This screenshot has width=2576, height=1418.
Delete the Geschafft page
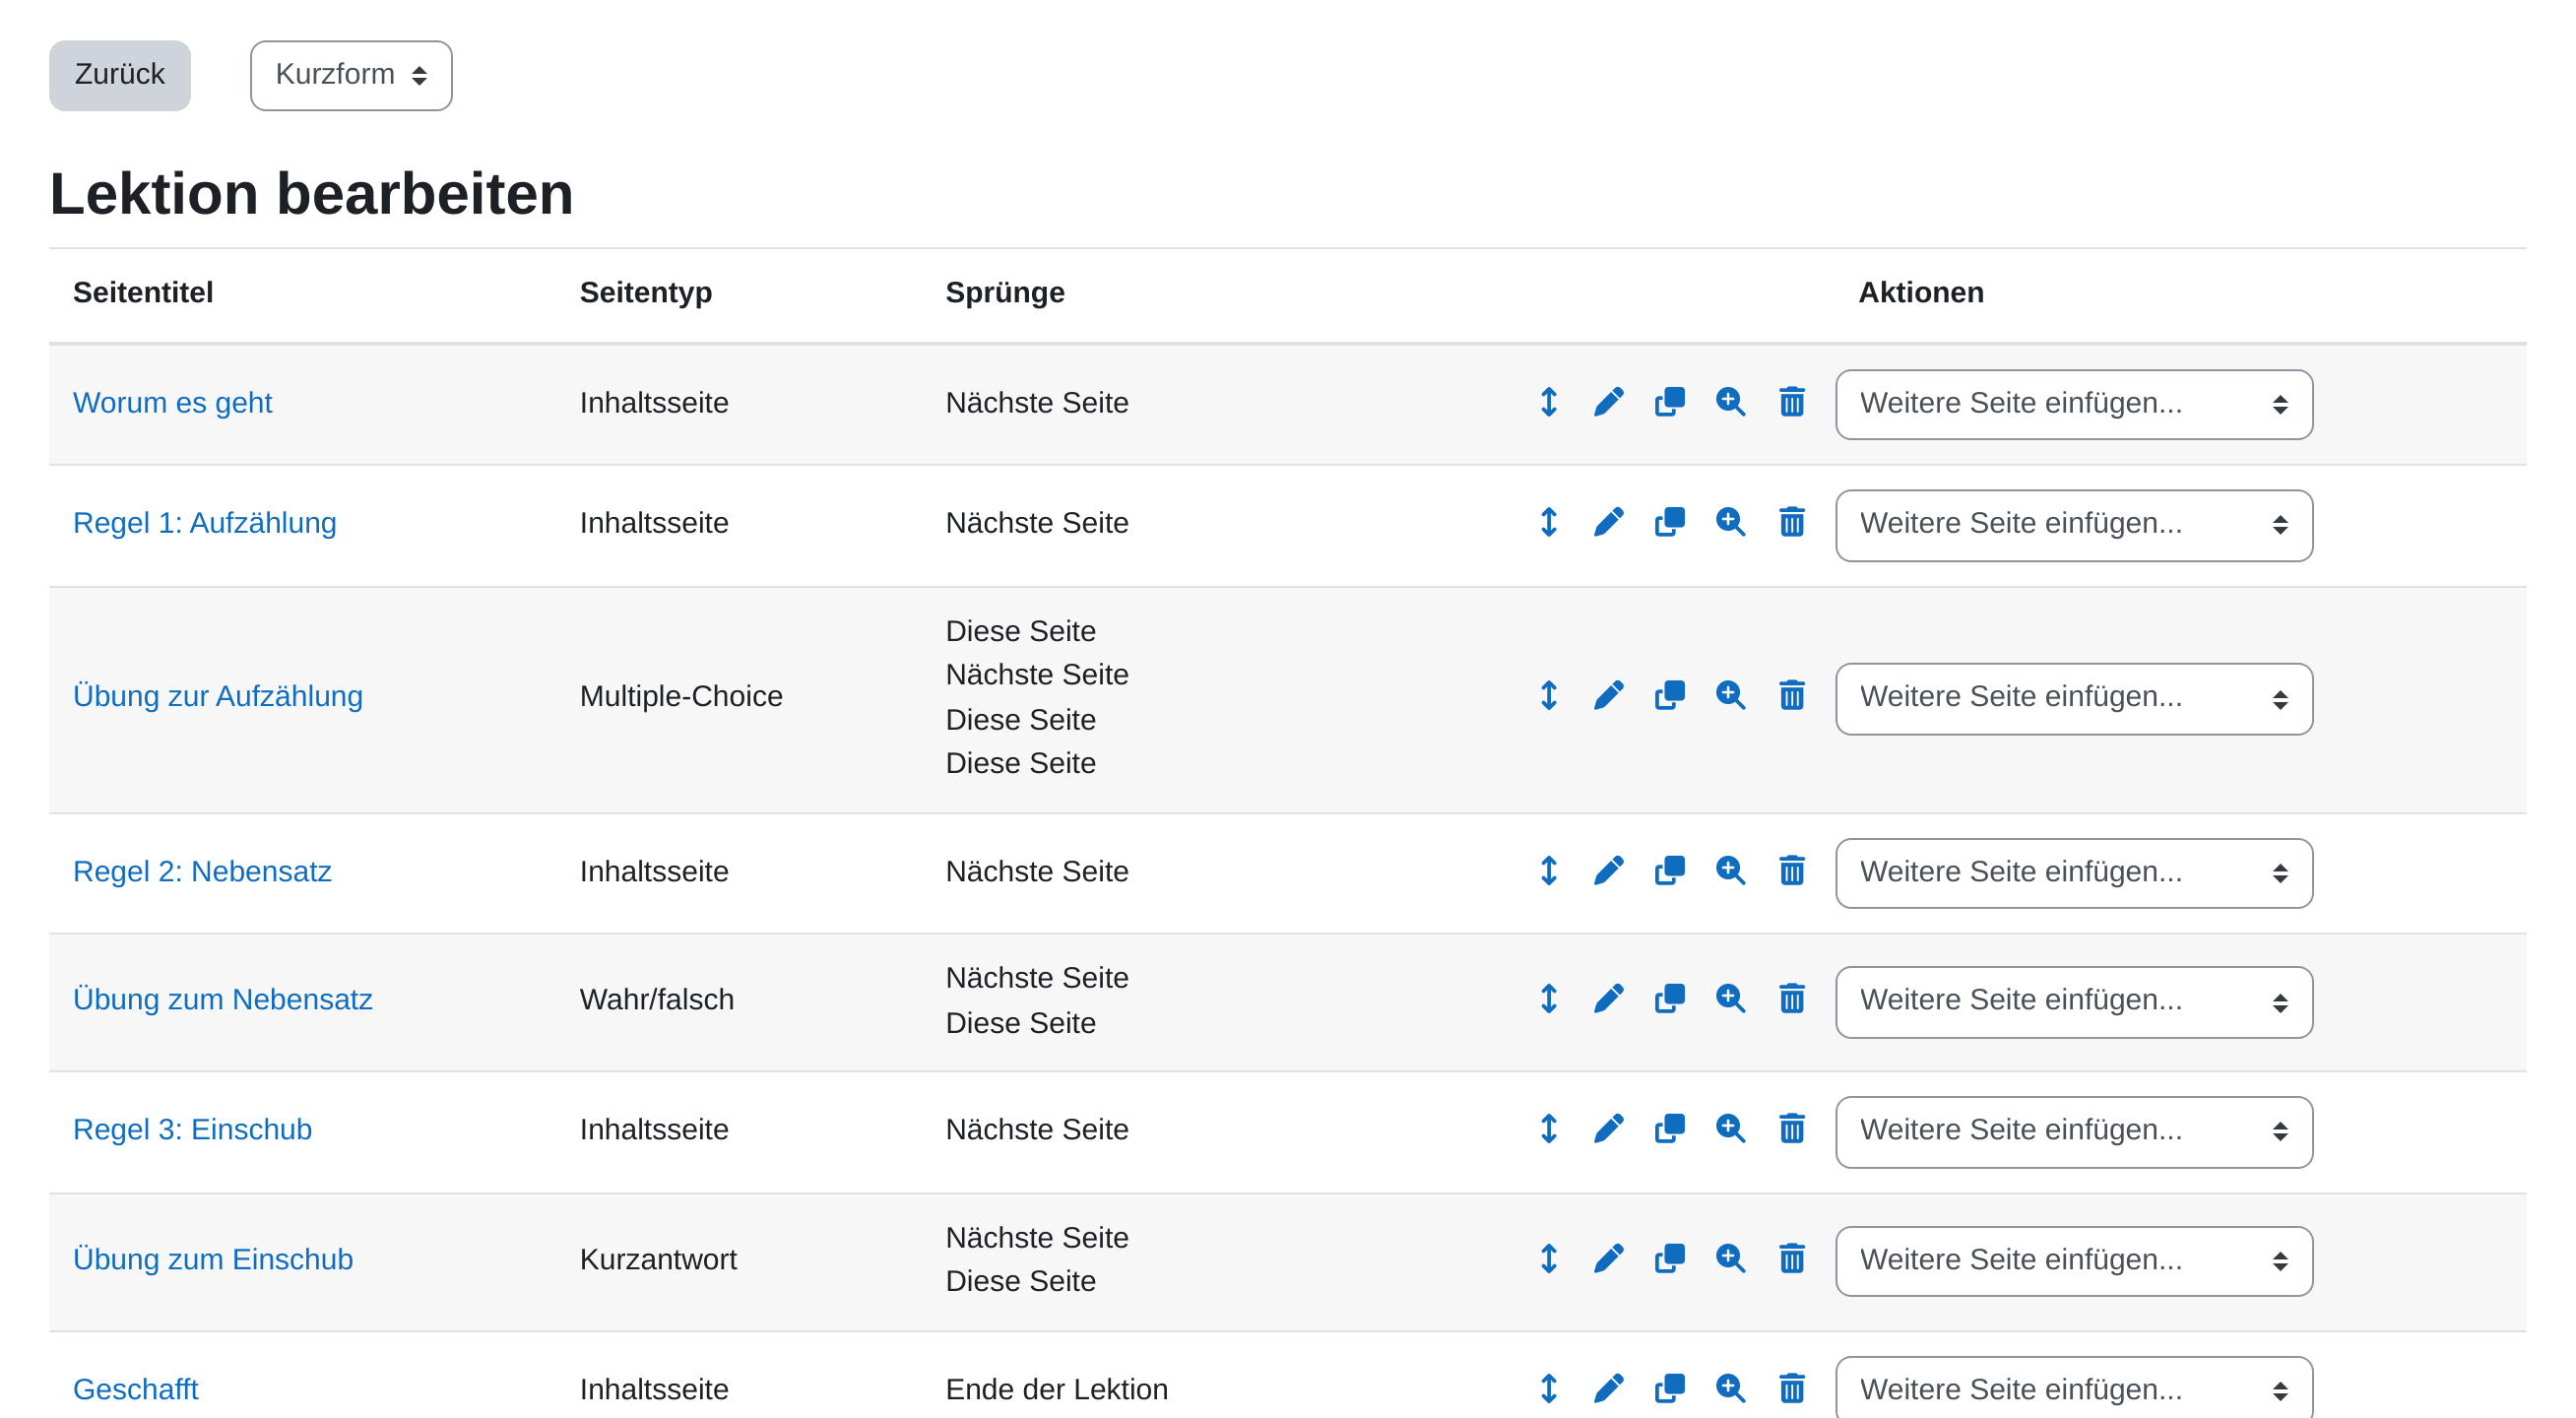tap(1791, 1388)
